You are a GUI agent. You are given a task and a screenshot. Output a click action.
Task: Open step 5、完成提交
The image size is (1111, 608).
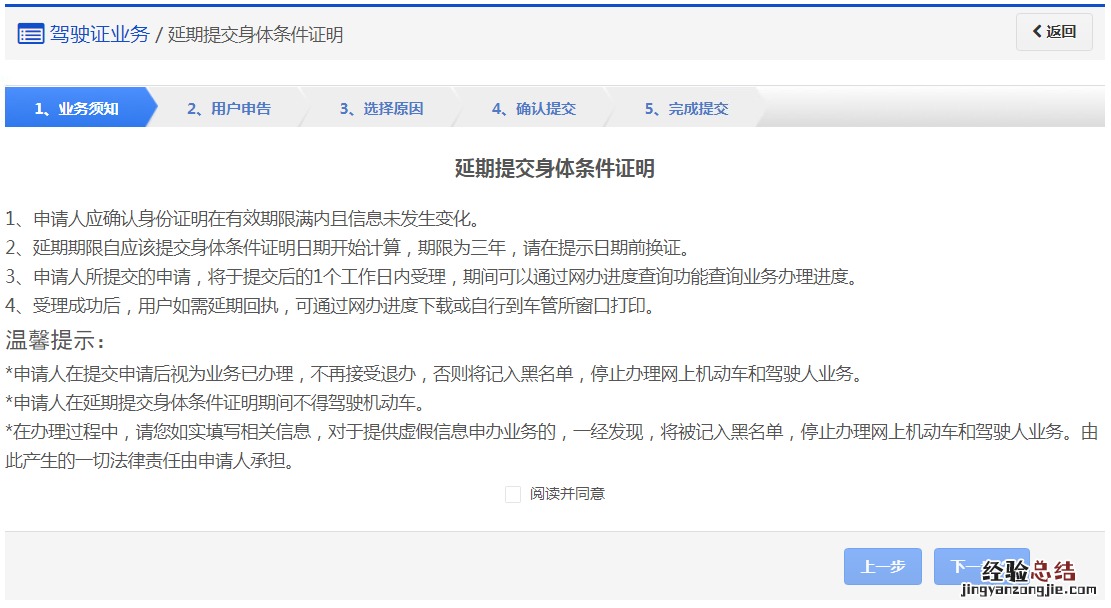[686, 108]
